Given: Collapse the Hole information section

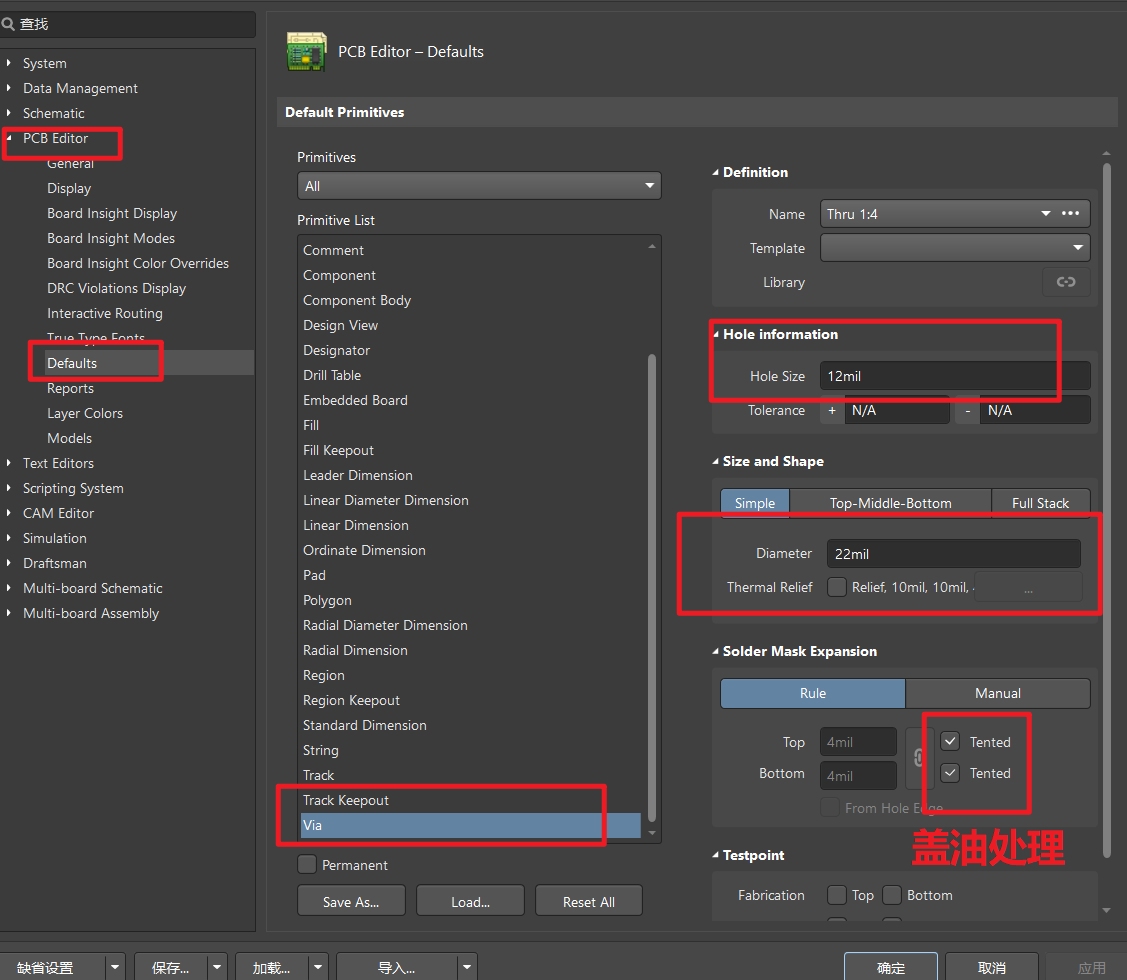Looking at the screenshot, I should click(x=716, y=334).
